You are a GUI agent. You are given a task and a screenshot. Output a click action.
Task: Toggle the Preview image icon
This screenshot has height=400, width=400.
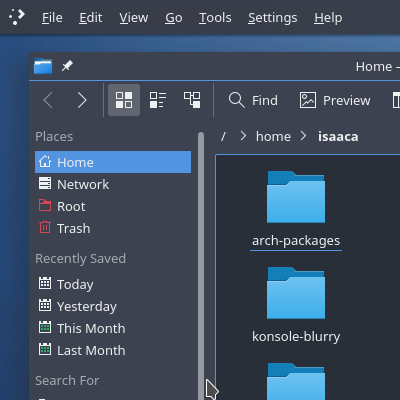coord(308,100)
